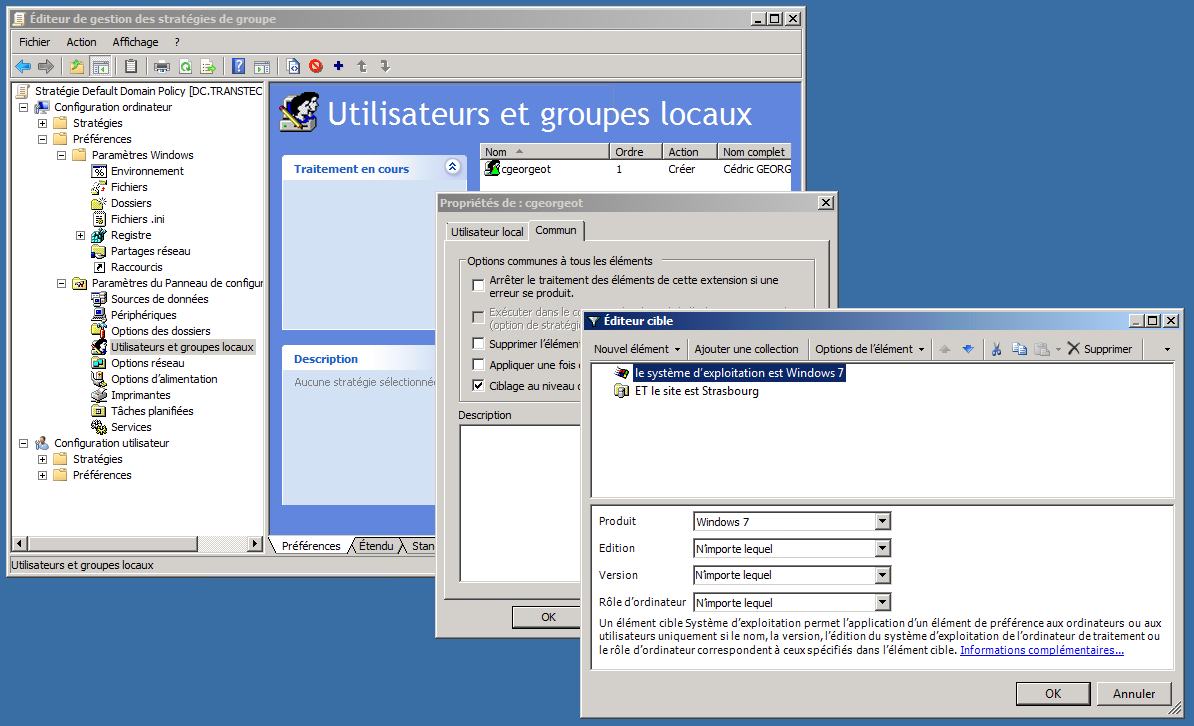Collapse the 'Configuration ordinateur' tree node
This screenshot has width=1194, height=726.
[x=24, y=107]
